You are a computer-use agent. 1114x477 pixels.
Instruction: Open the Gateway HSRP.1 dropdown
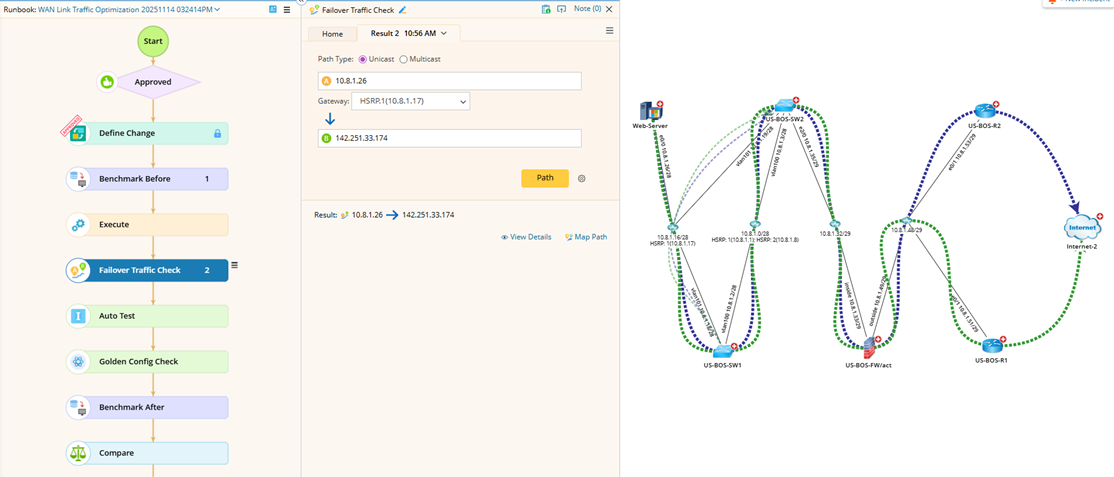[x=411, y=102]
